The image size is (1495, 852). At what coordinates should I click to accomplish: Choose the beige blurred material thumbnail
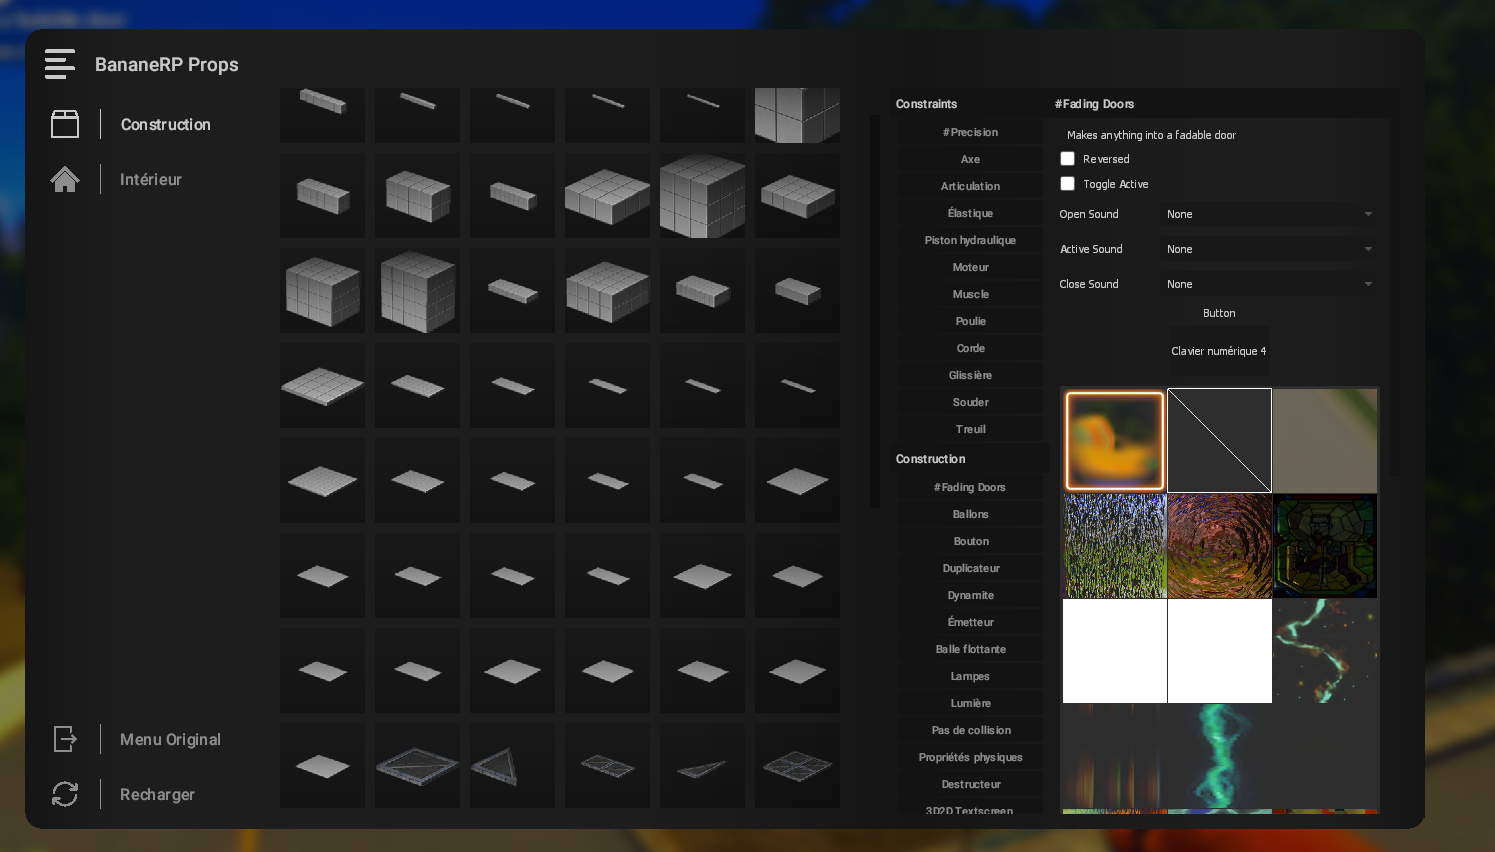tap(1325, 440)
